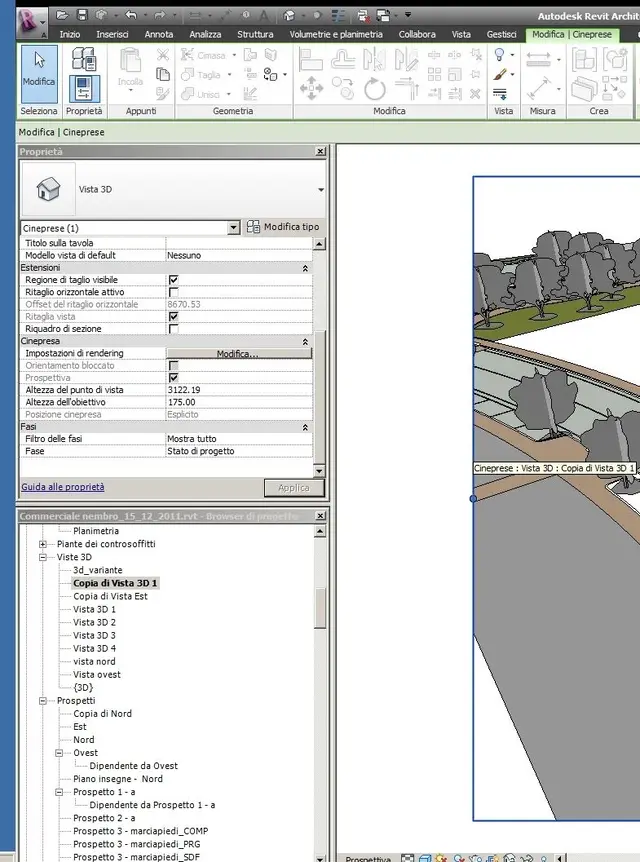640x862 pixels.
Task: Click the Match Type Properties brush icon in Appunti
Action: click(163, 93)
